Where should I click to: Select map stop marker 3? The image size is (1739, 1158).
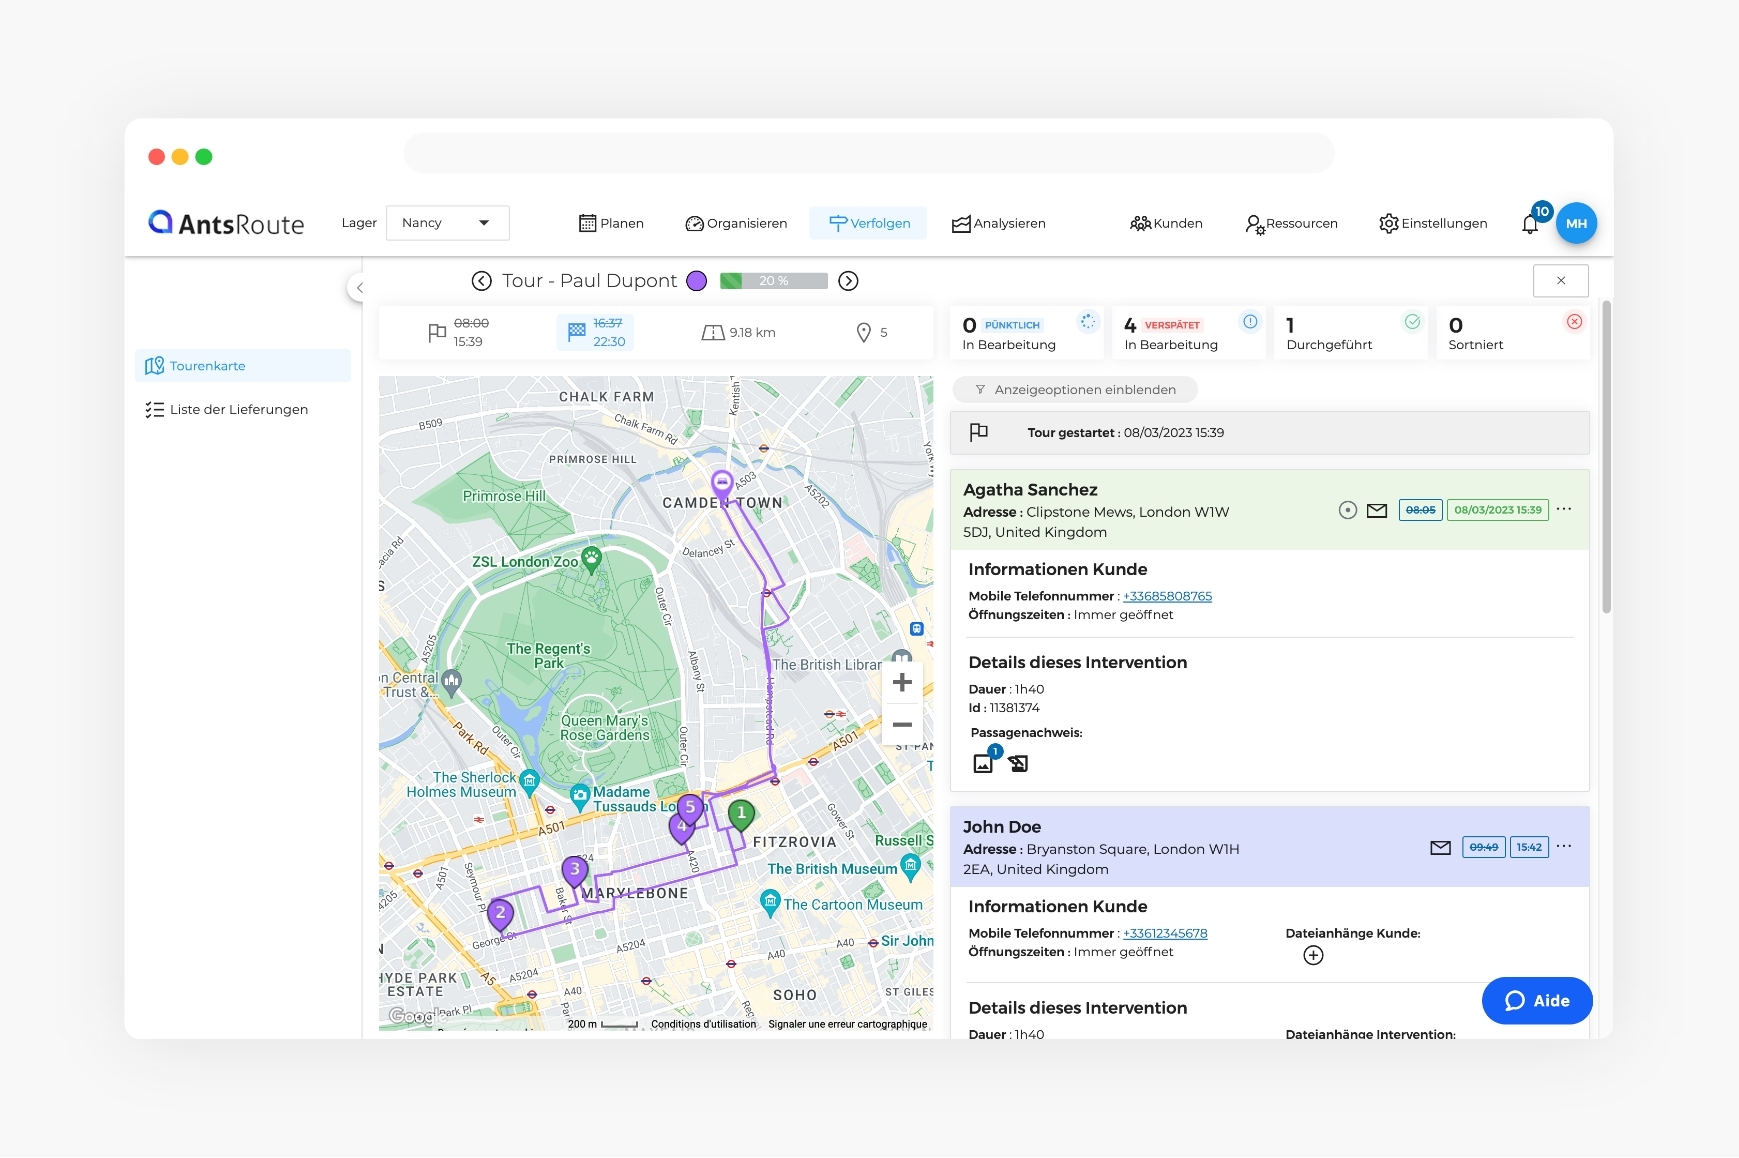click(x=574, y=872)
